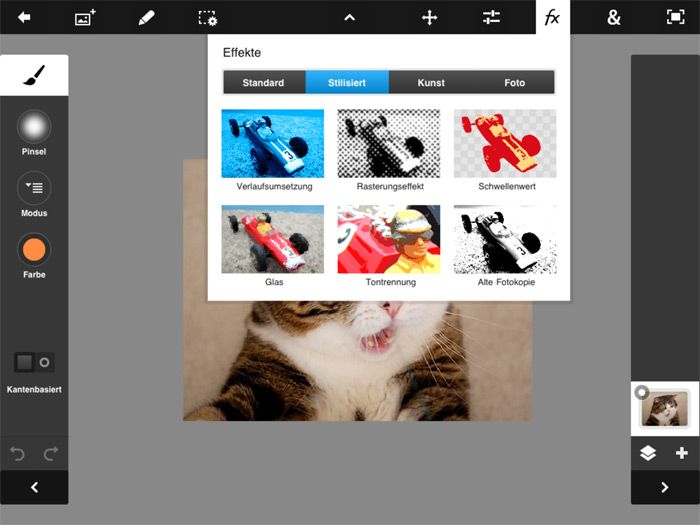Switch to the Kunst effects tab
This screenshot has width=700, height=525.
pos(430,83)
